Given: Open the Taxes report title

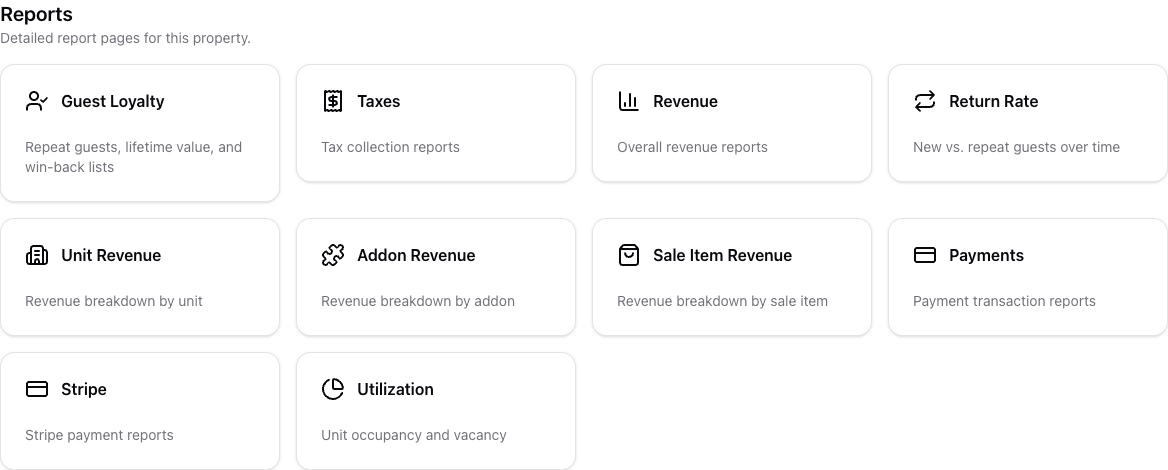Looking at the screenshot, I should pos(378,101).
